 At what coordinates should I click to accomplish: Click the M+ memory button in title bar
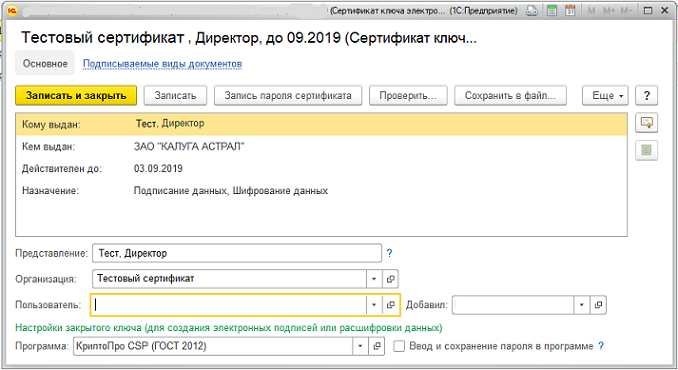[609, 11]
